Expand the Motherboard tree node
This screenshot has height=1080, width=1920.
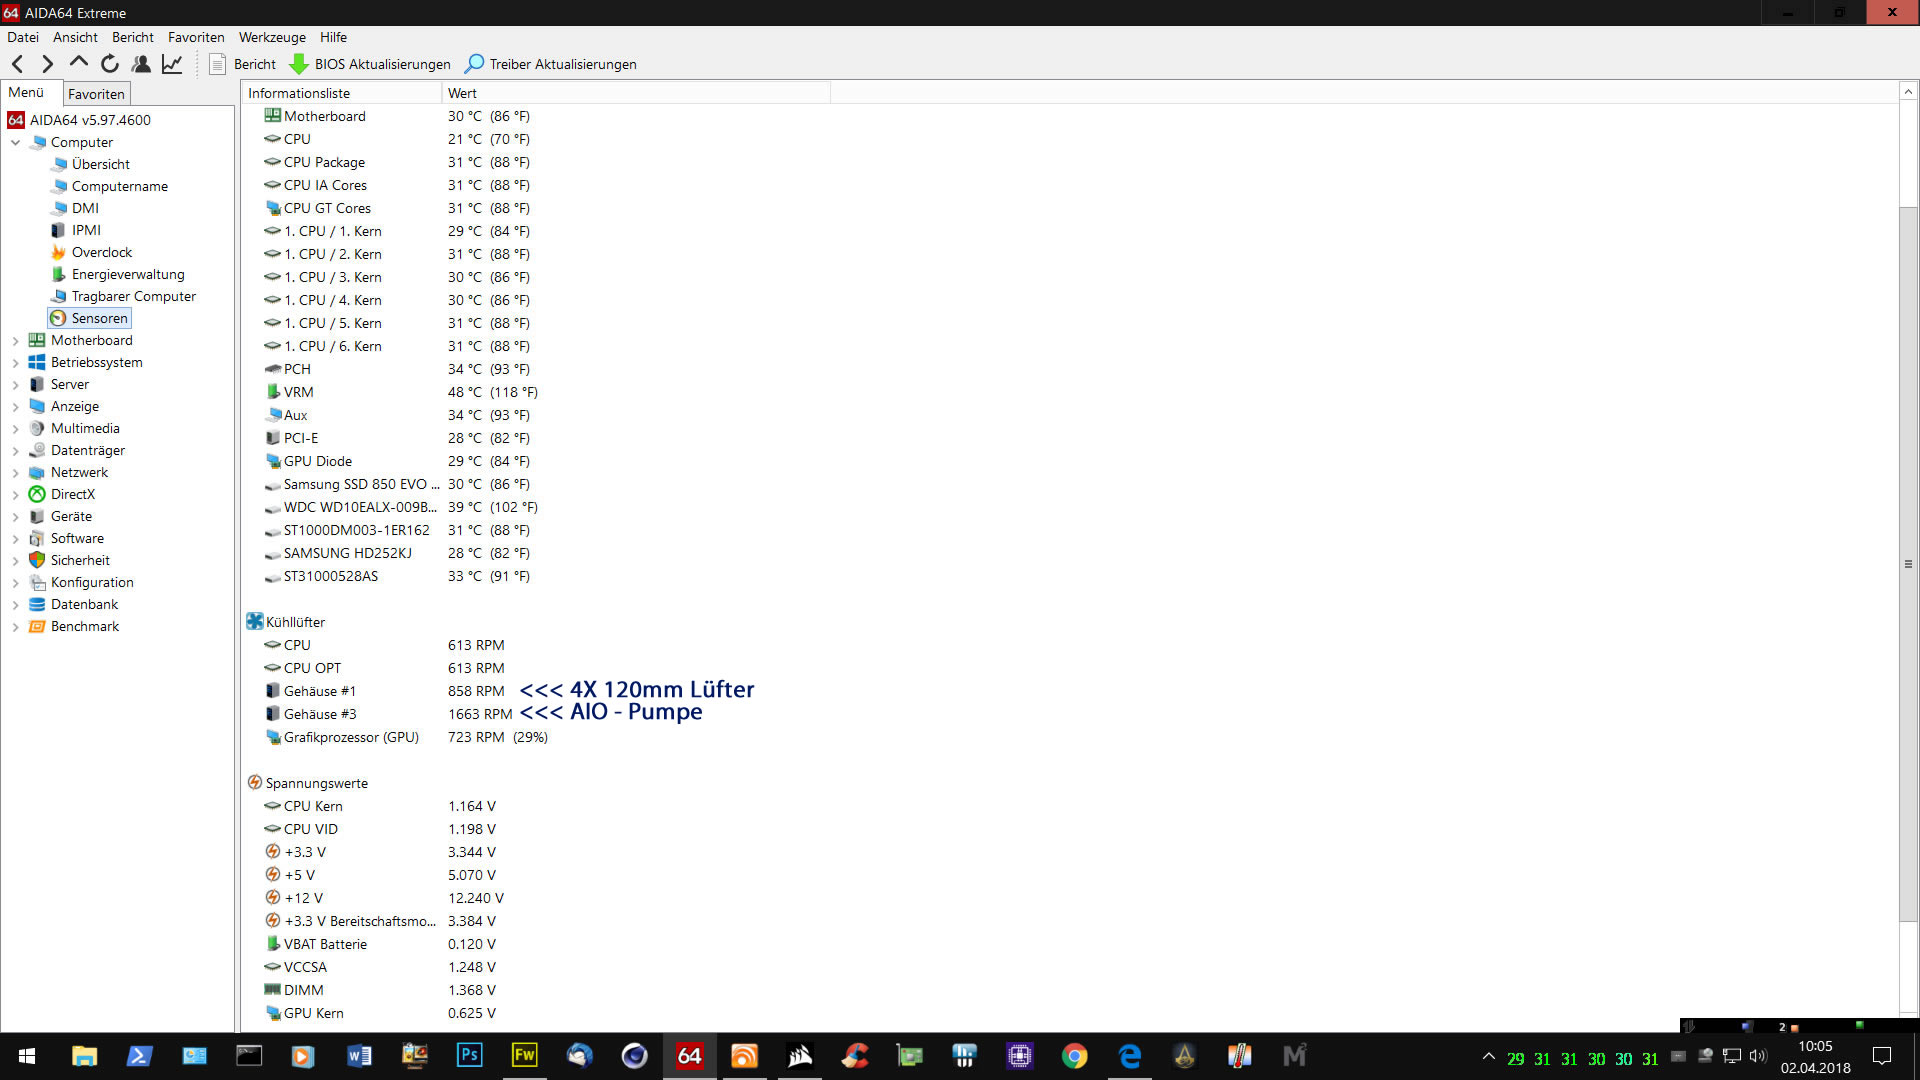15,341
